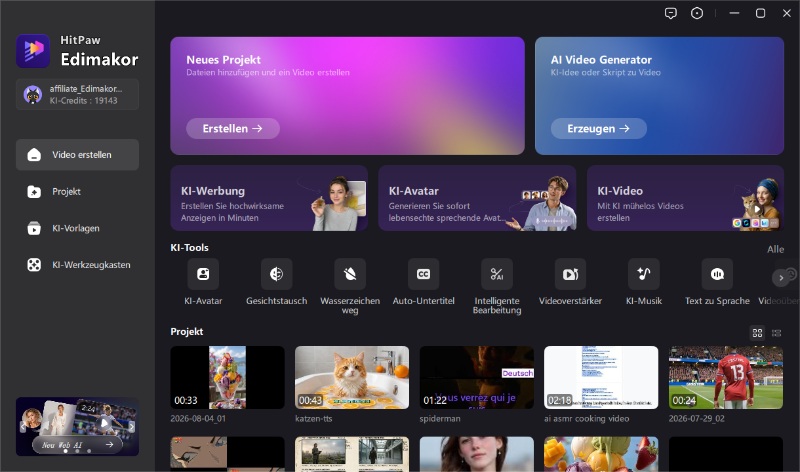Launch Videoverstärker tool icon
This screenshot has width=800, height=472.
click(570, 274)
